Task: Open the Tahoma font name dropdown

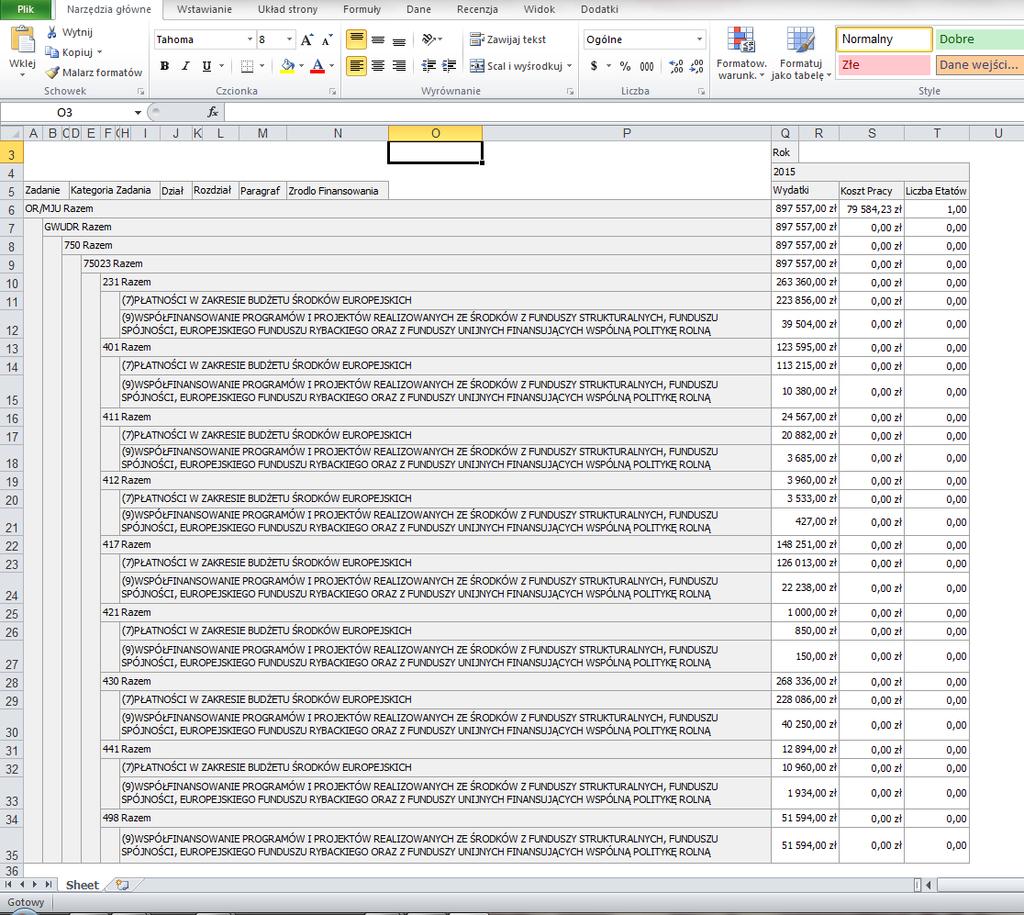Action: [x=249, y=40]
